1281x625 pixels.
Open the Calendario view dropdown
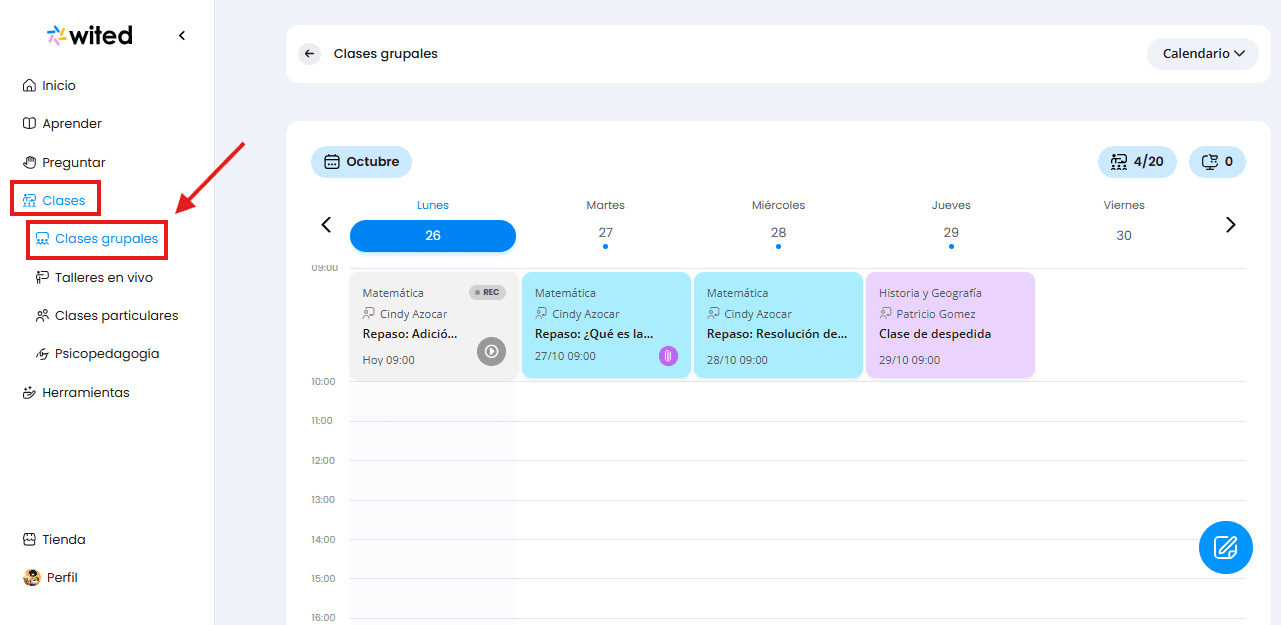[1202, 54]
